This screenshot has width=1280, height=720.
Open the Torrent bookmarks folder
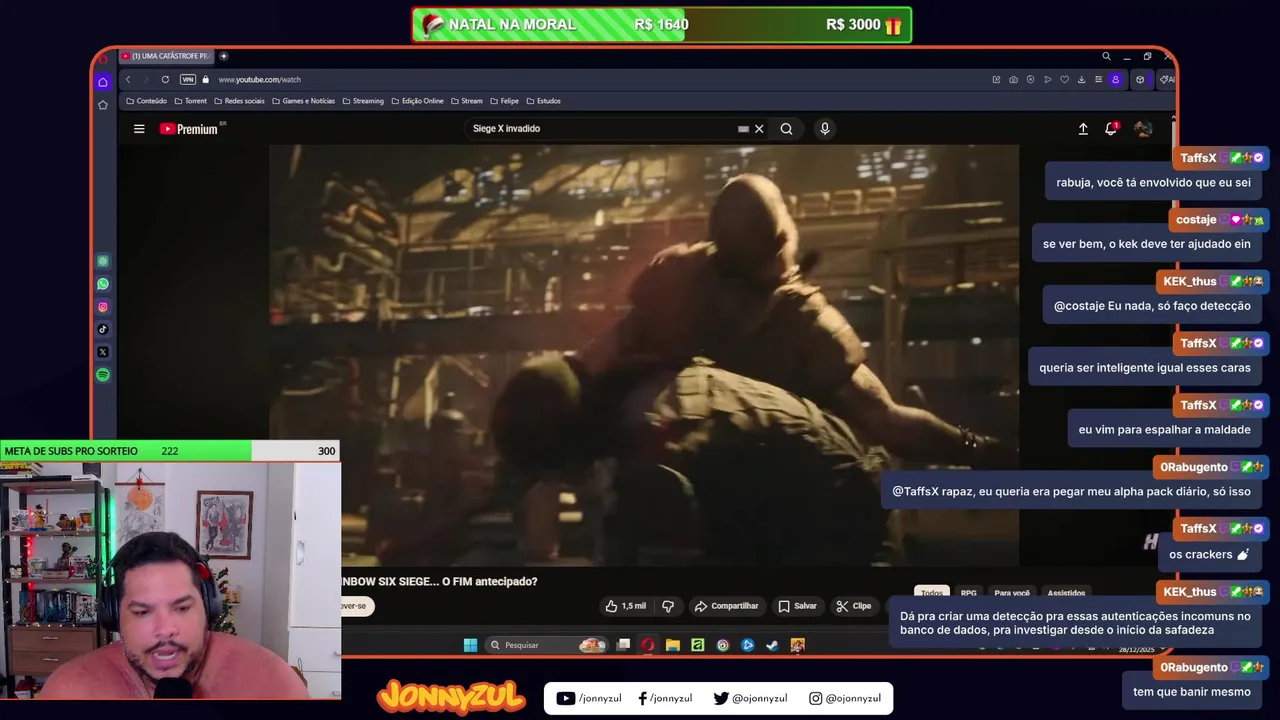tap(191, 101)
